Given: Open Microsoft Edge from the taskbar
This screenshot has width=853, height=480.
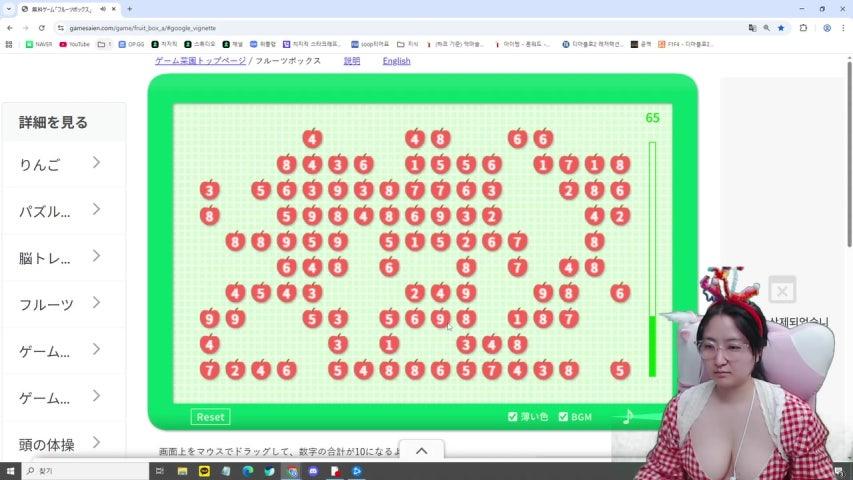Looking at the screenshot, I should (x=248, y=471).
